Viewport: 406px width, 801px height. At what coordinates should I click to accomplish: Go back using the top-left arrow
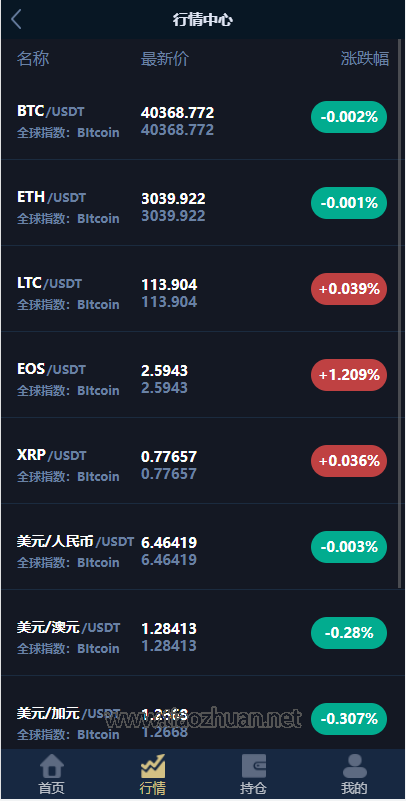pyautogui.click(x=16, y=19)
